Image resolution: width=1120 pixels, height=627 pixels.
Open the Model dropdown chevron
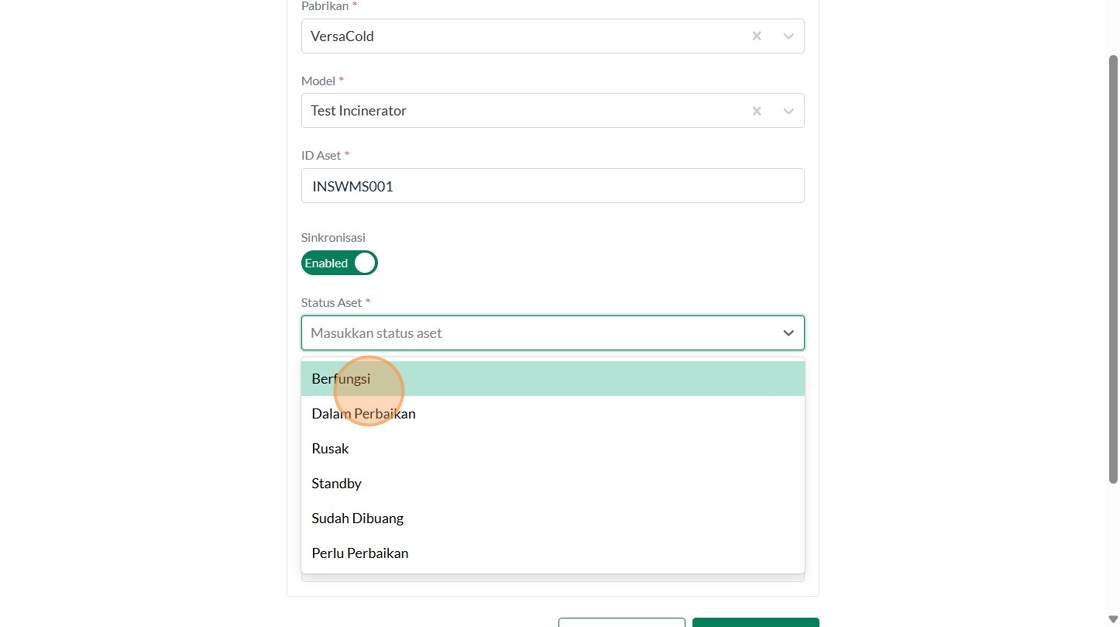click(788, 111)
